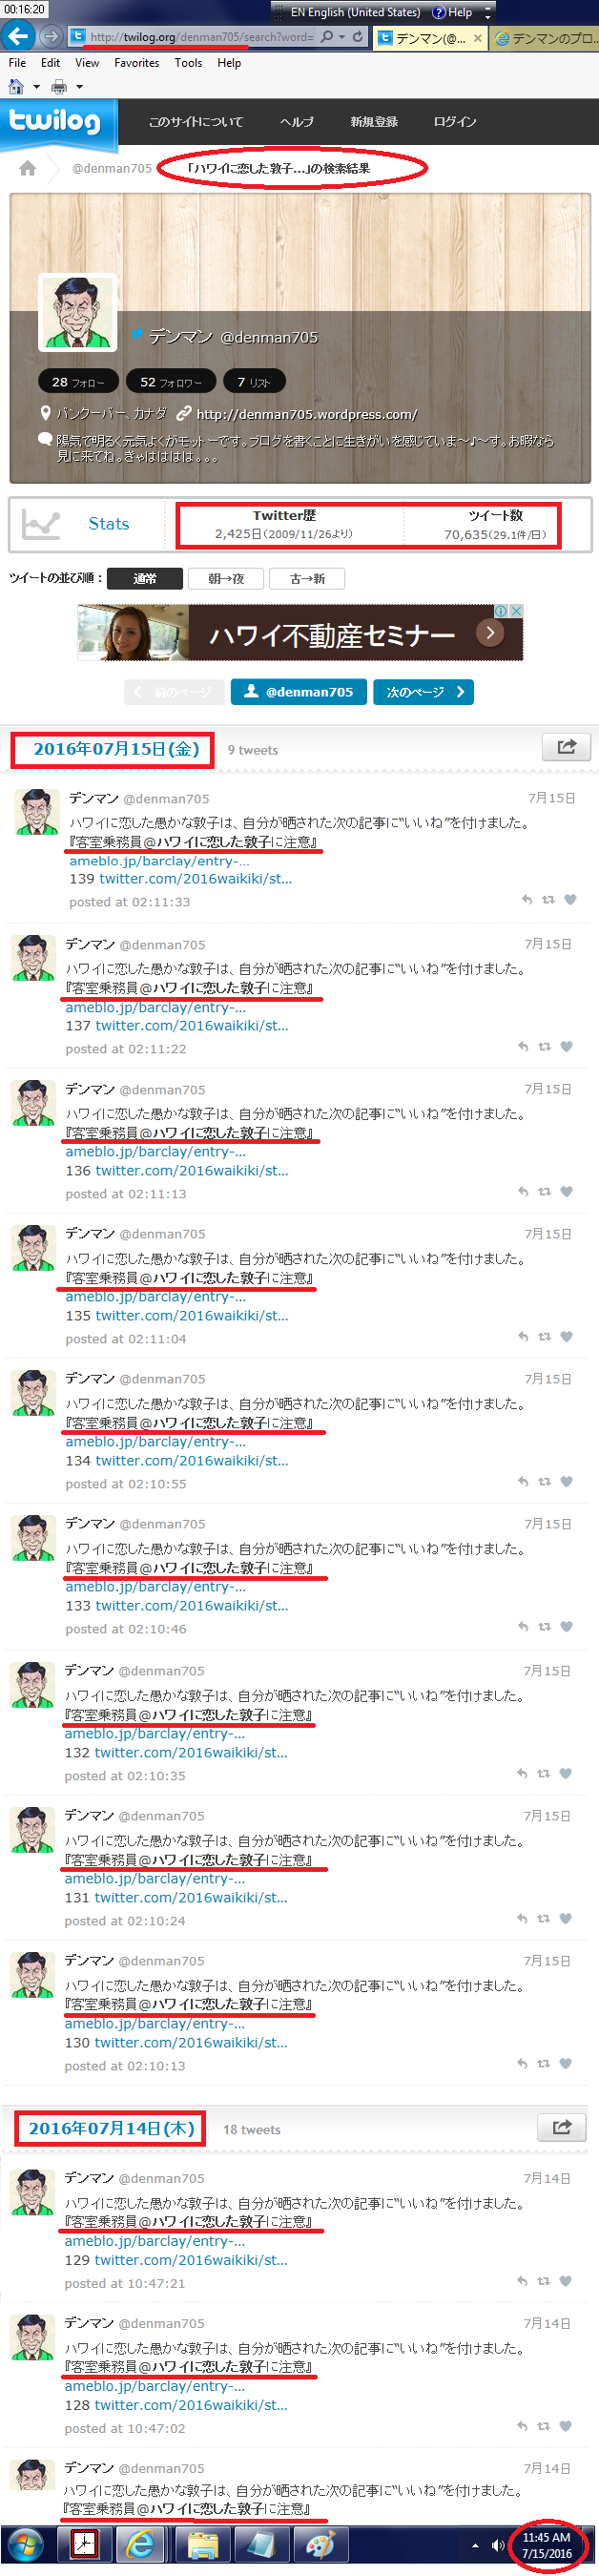Go to 次のページ
Viewport: 599px width, 2576px height.
click(x=423, y=691)
